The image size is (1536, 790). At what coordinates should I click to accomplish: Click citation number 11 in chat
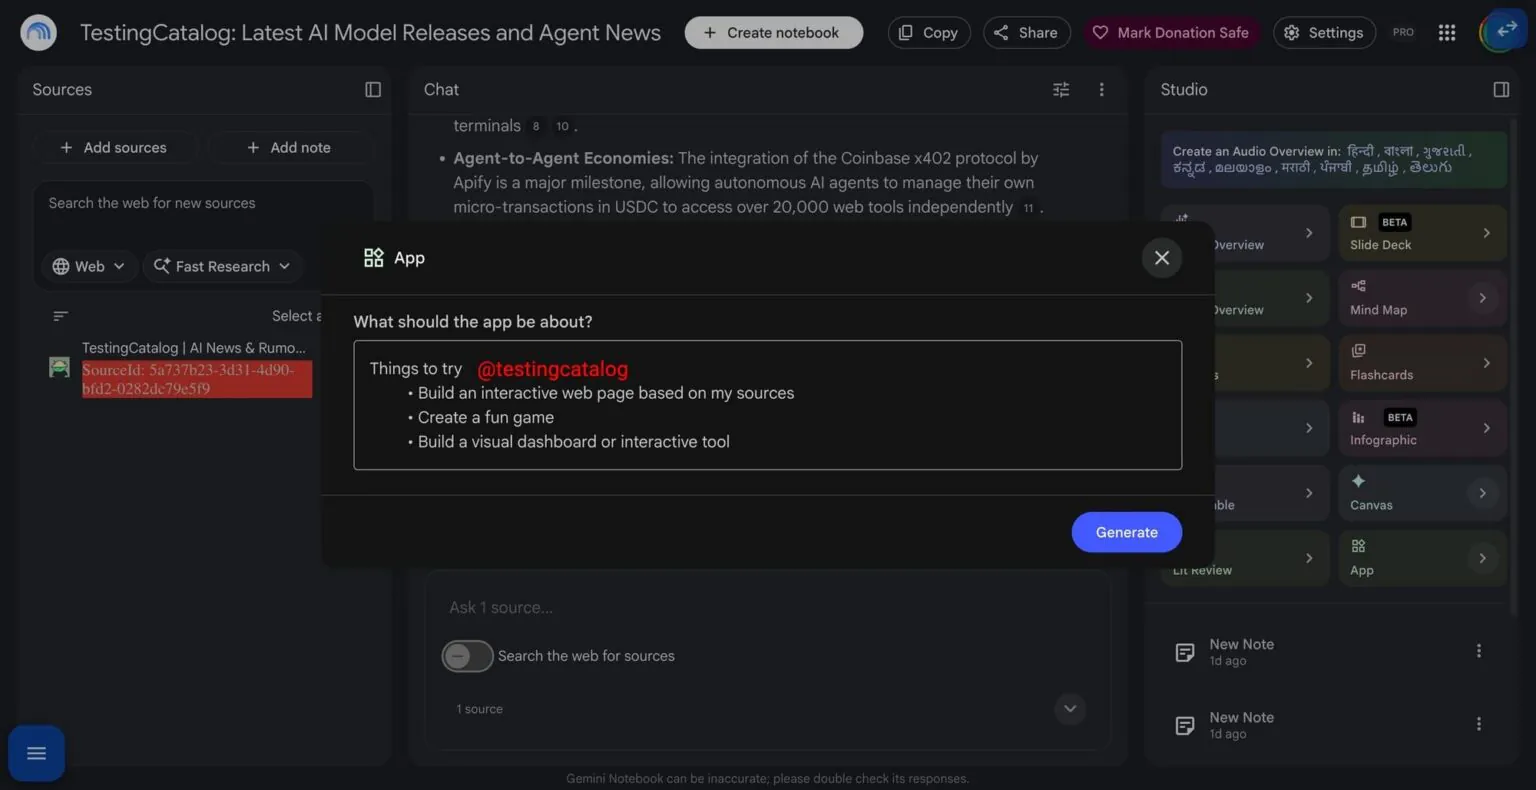point(1028,208)
